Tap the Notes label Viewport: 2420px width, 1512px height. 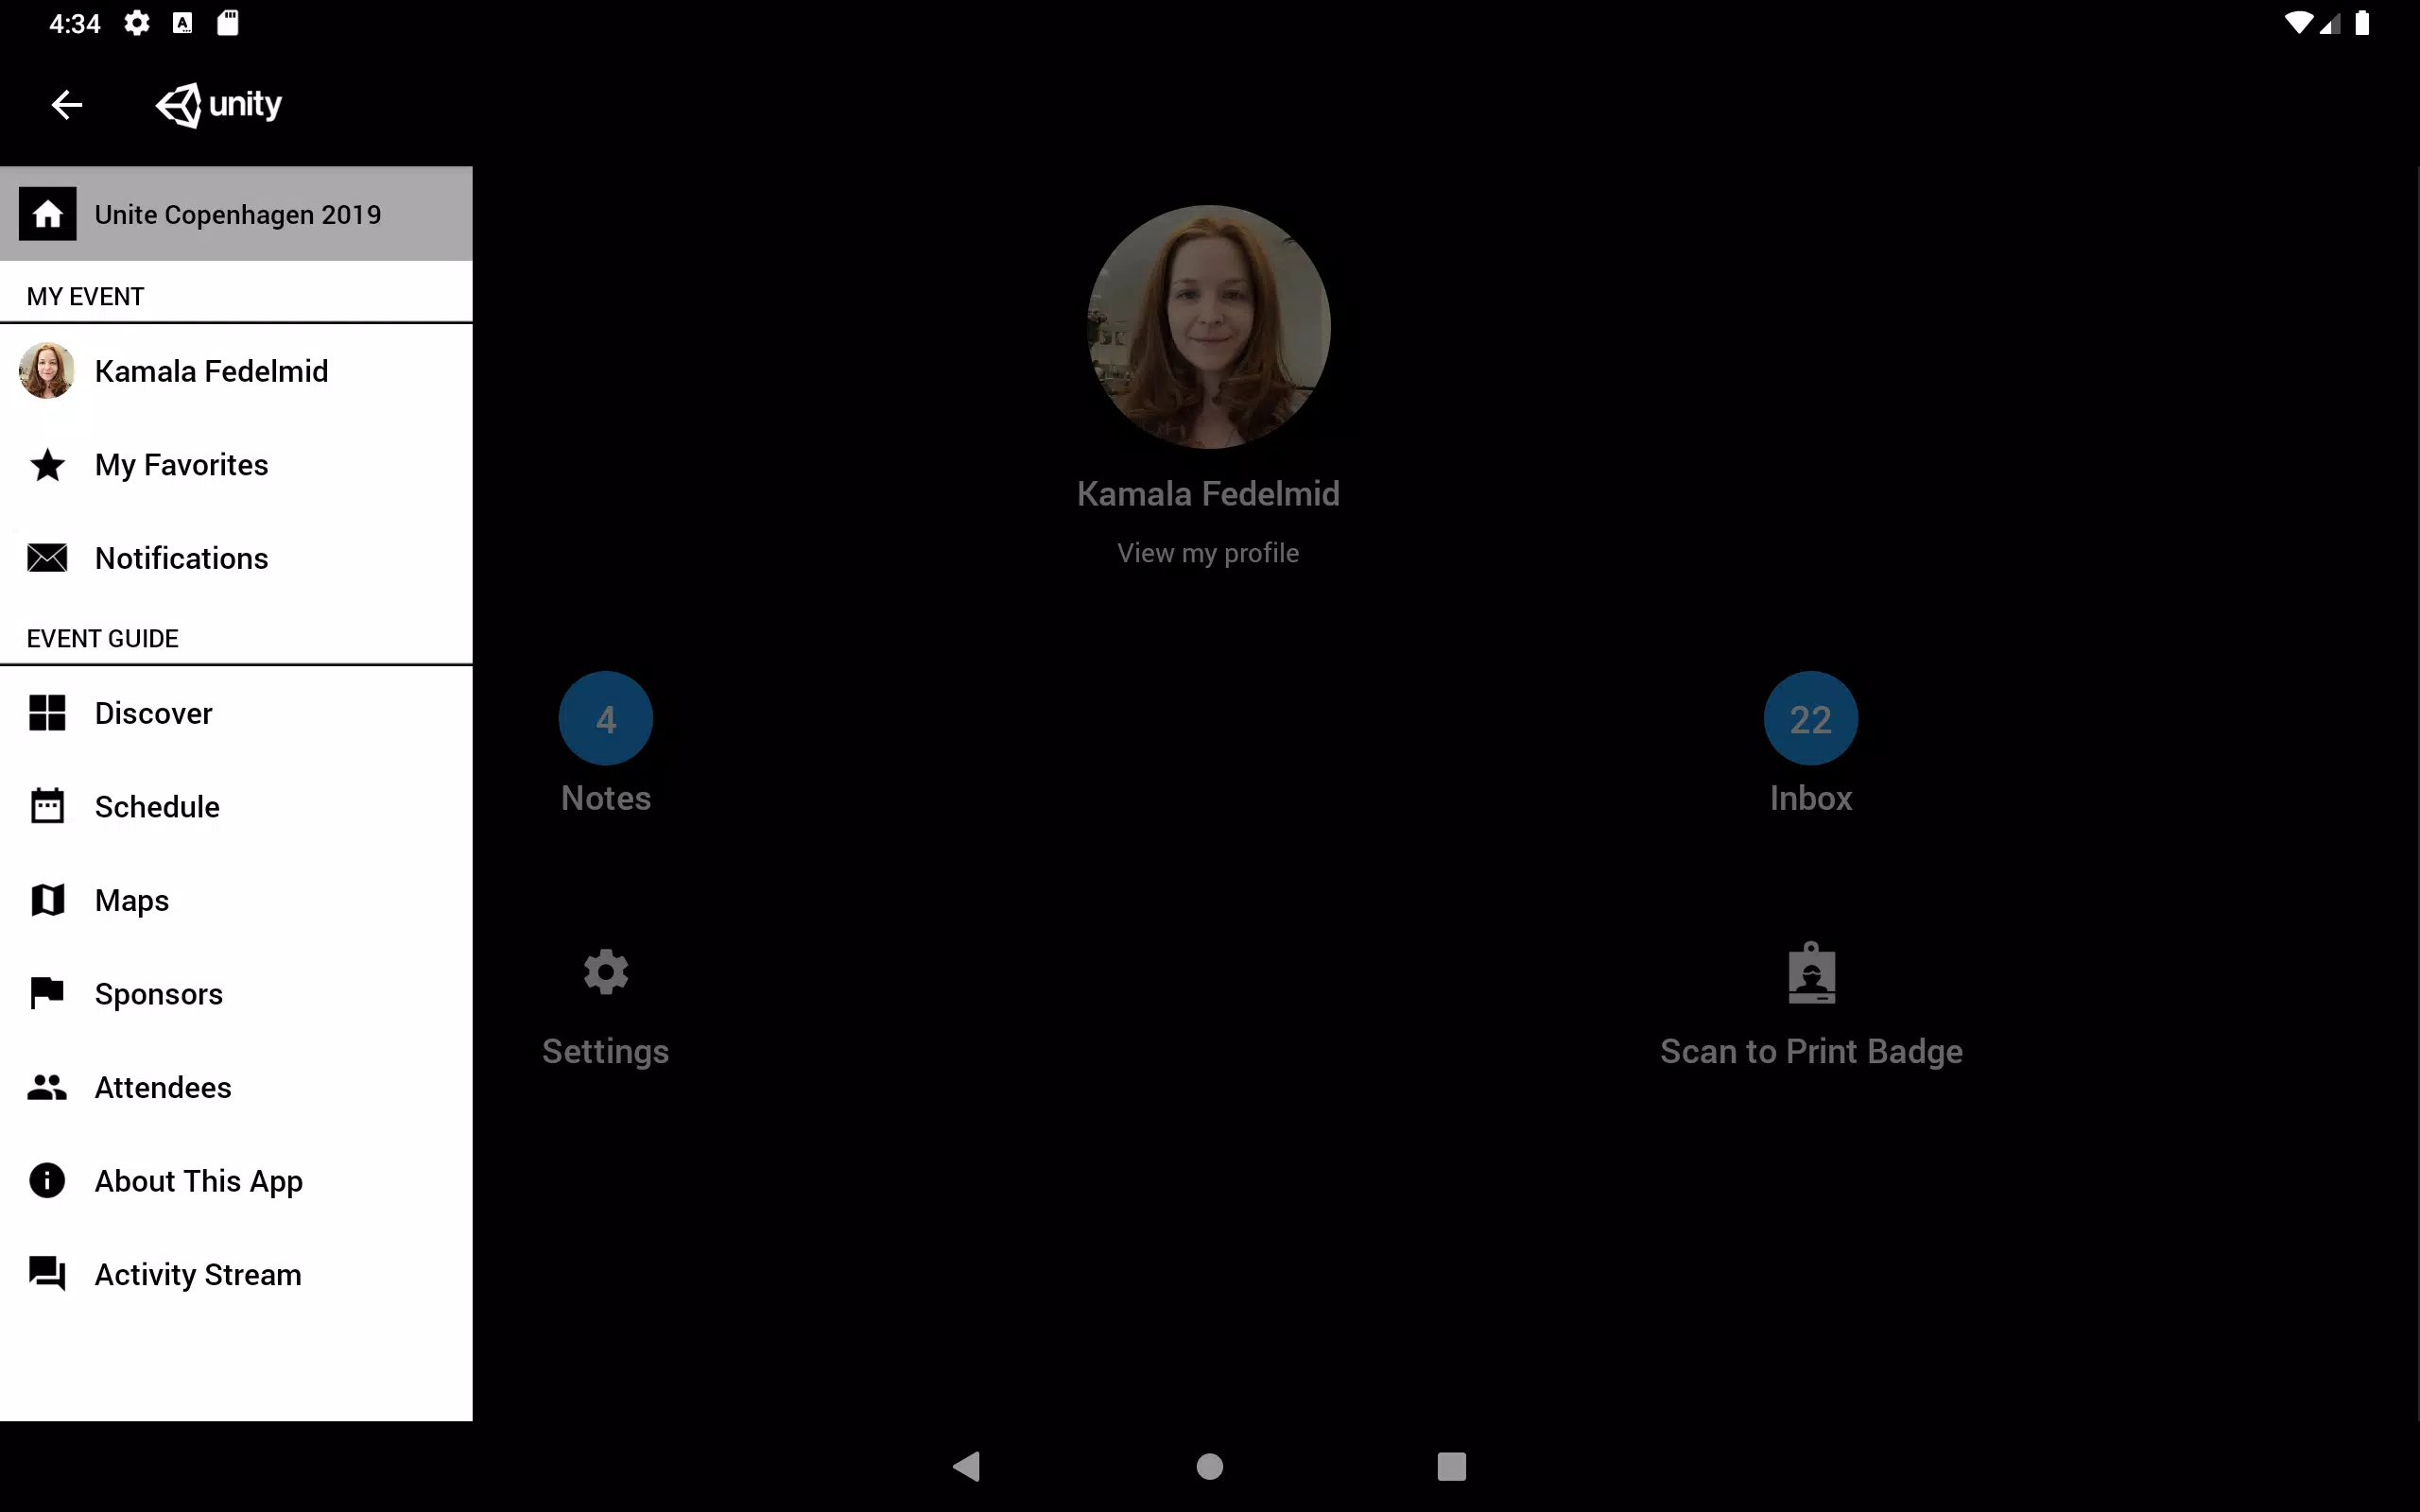[606, 798]
